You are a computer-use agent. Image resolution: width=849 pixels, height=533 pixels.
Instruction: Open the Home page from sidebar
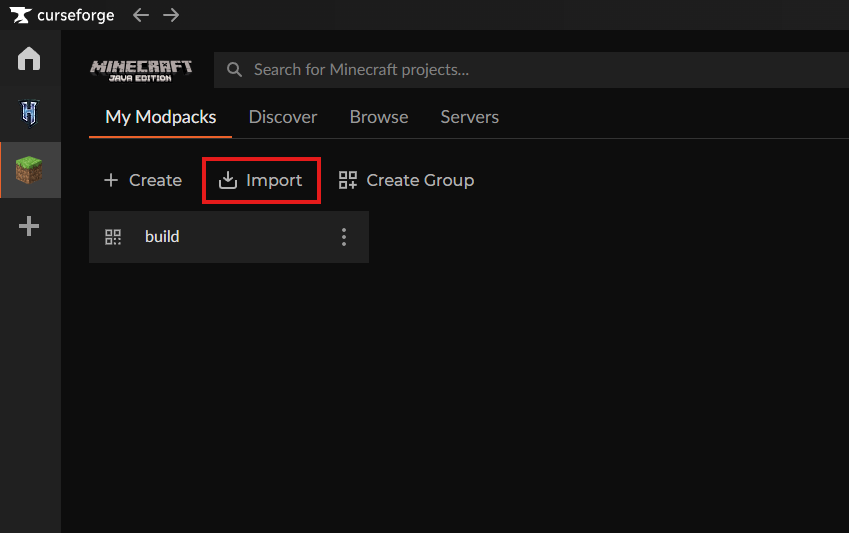point(29,59)
